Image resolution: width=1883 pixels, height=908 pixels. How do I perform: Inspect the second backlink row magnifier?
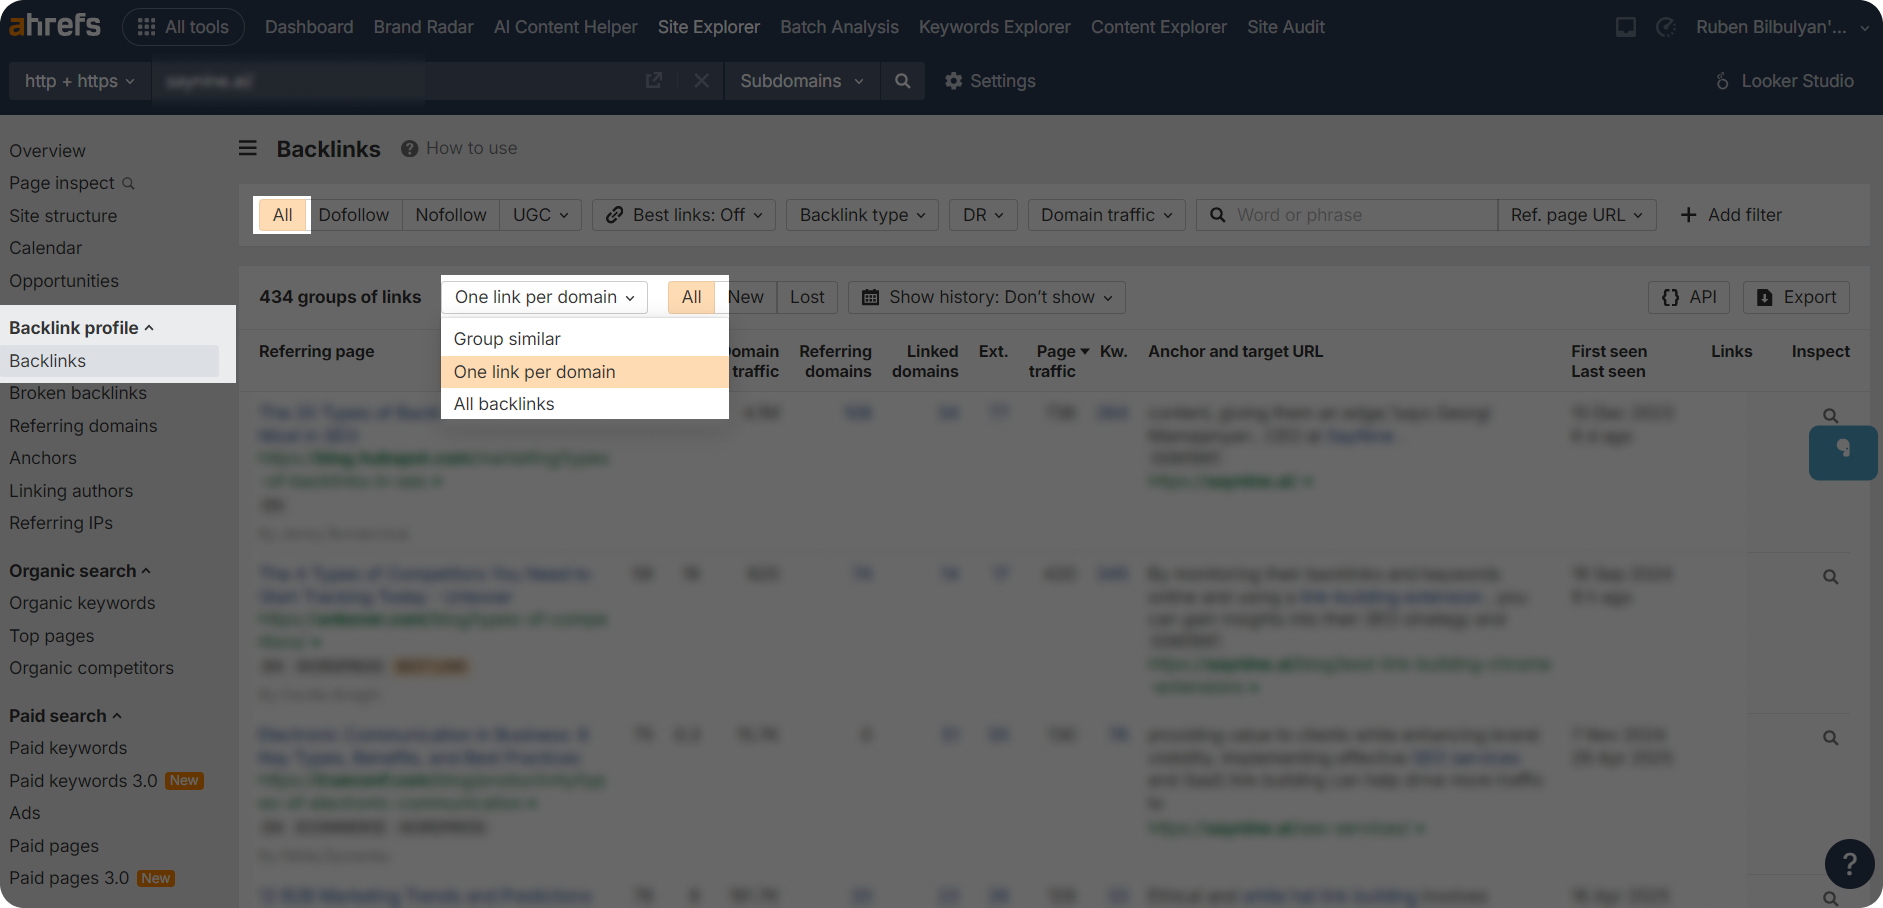(1830, 577)
